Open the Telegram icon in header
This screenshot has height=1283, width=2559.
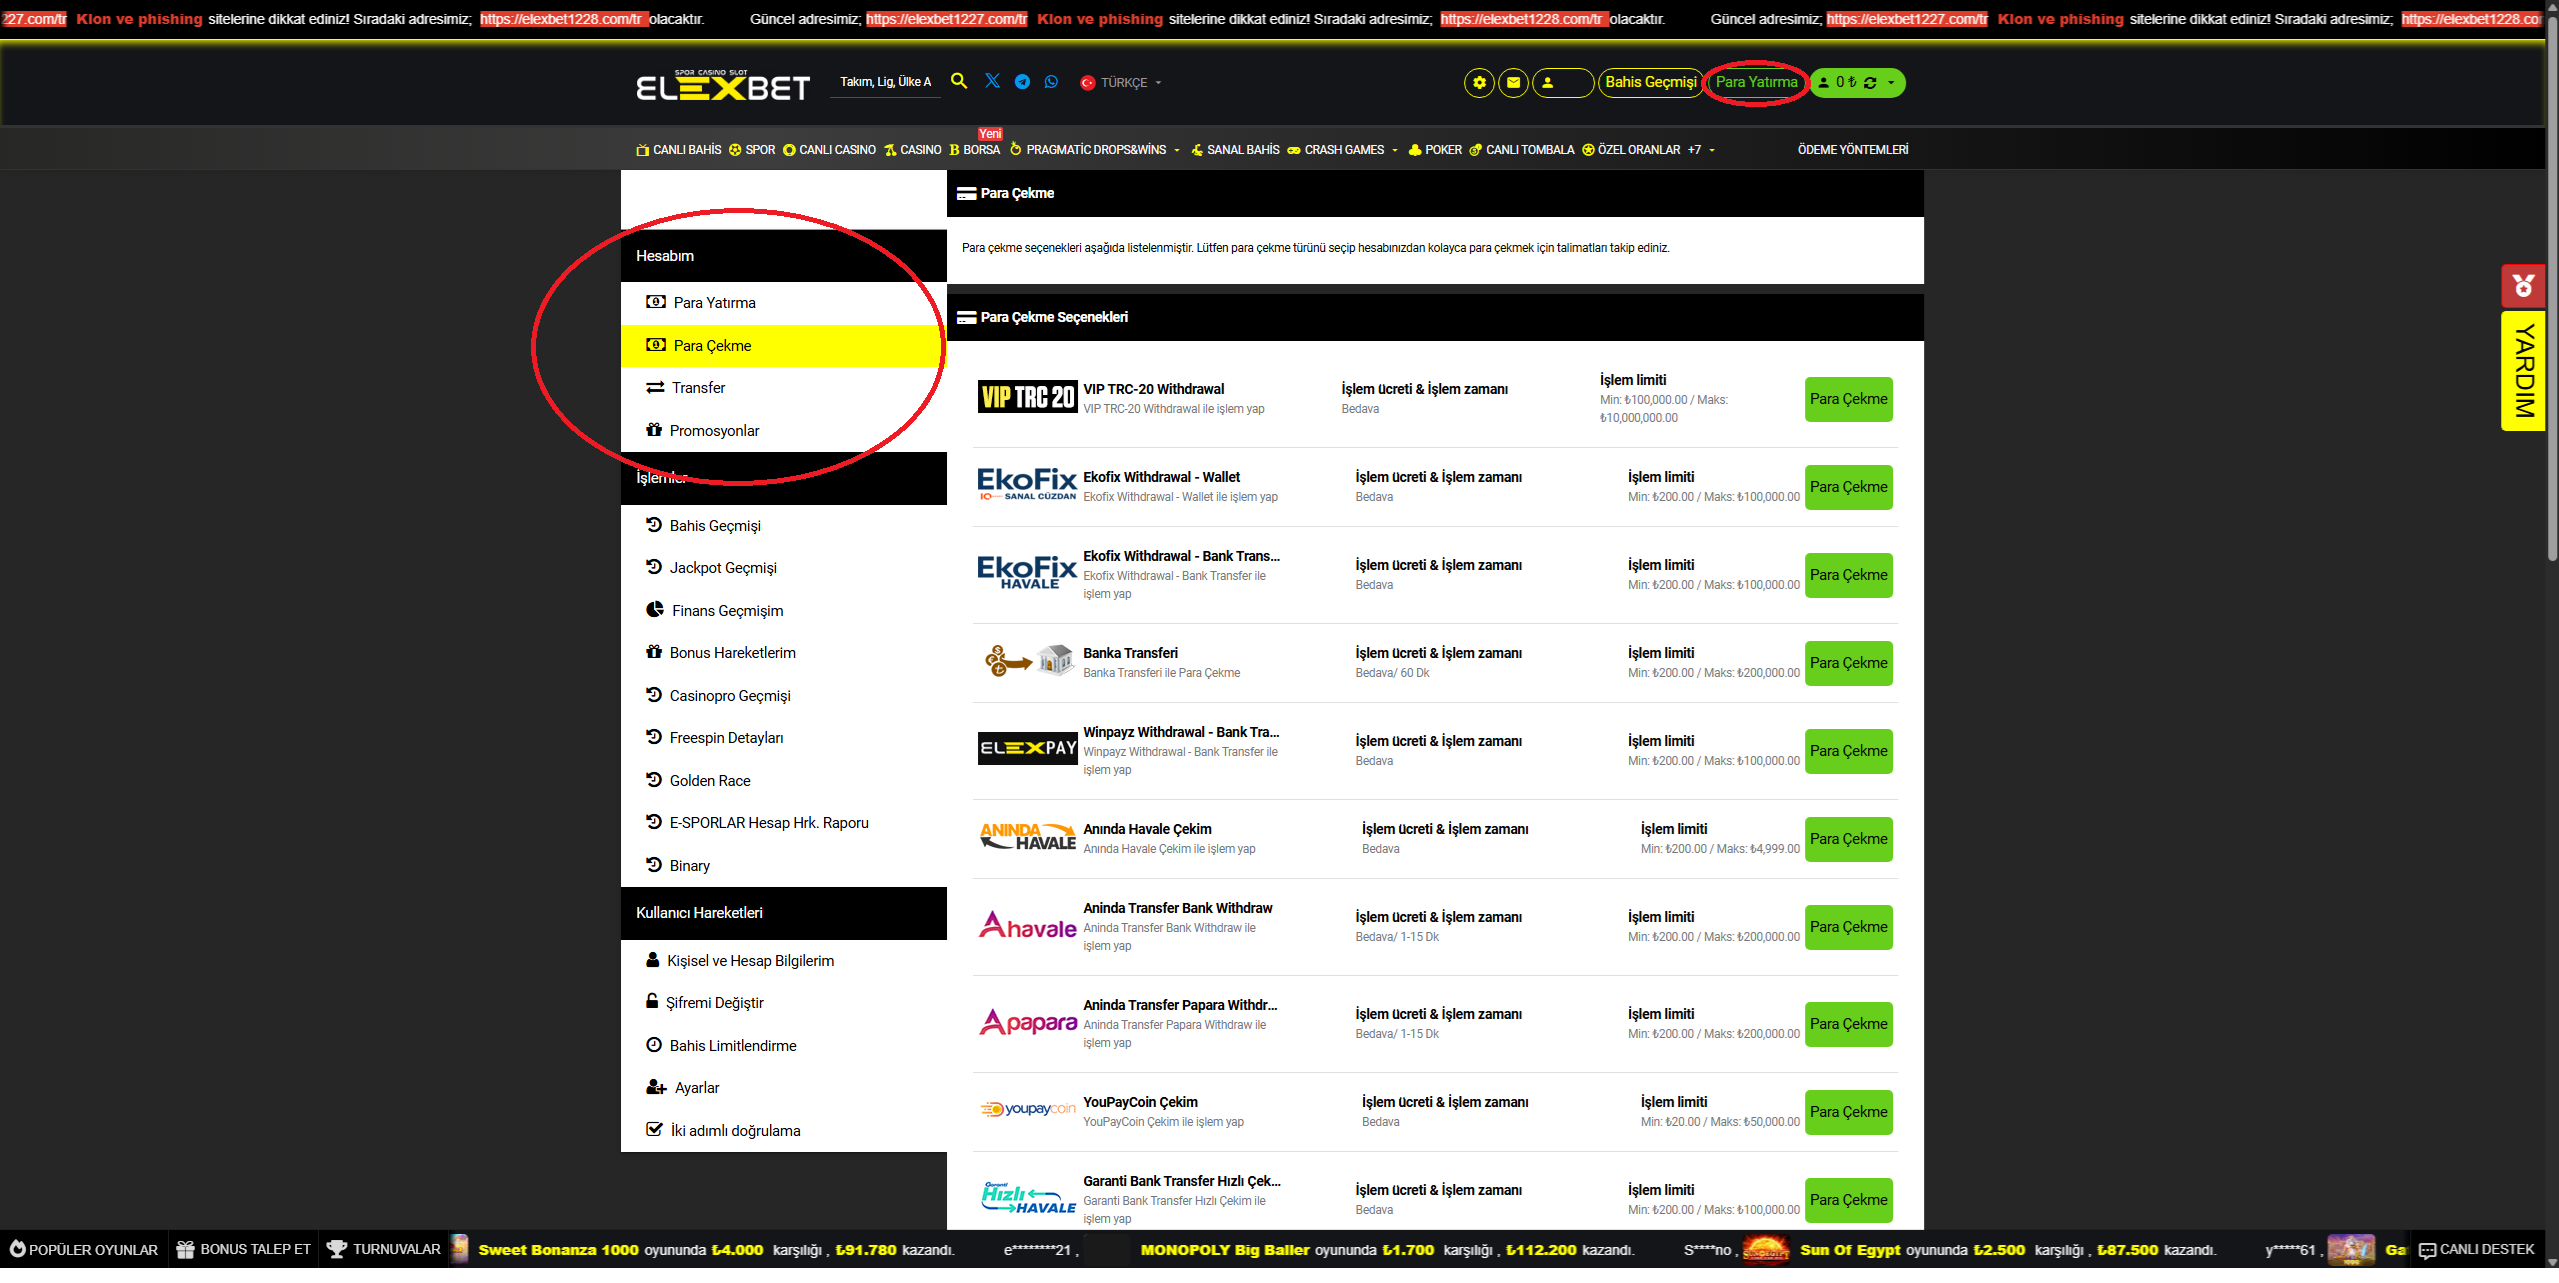(x=1022, y=82)
